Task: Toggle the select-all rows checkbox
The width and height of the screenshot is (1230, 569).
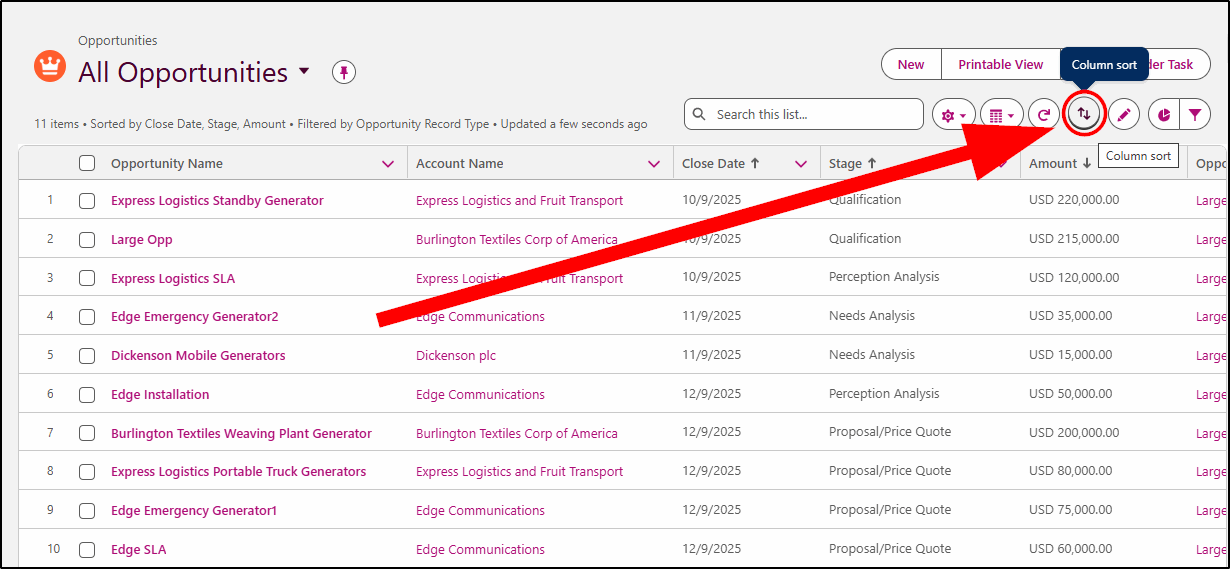Action: click(87, 163)
